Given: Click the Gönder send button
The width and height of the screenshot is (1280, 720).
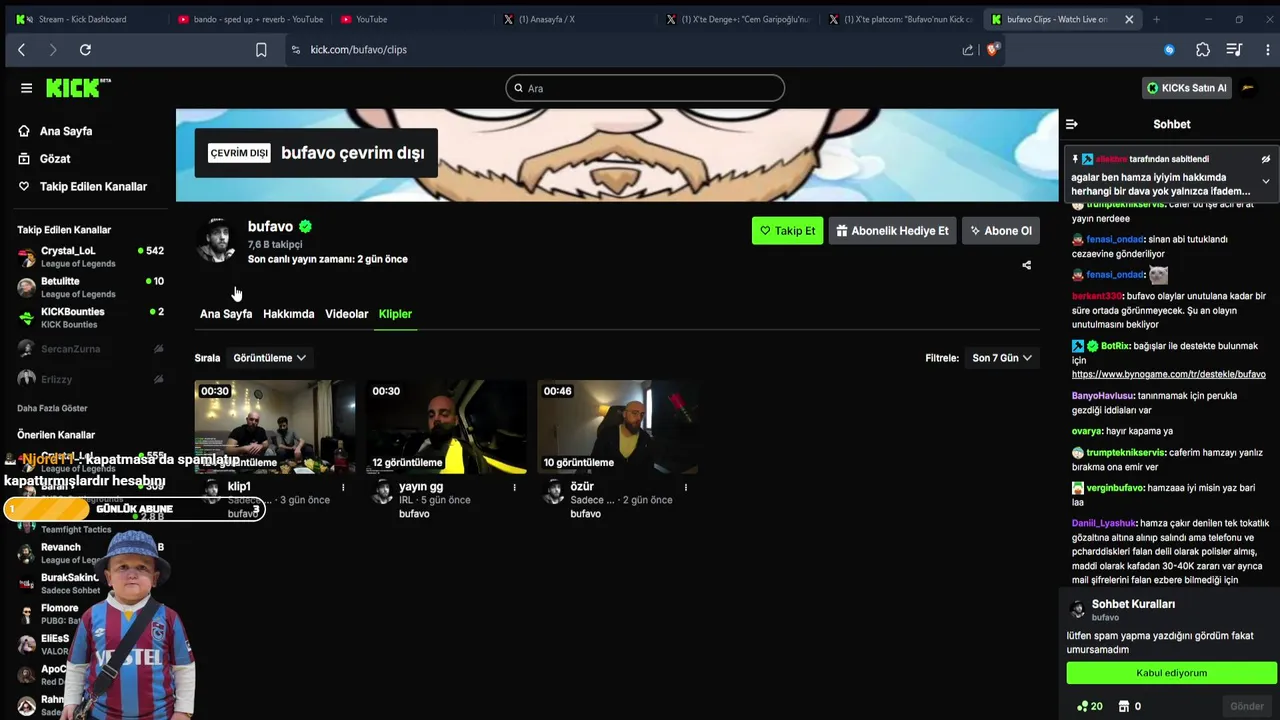Looking at the screenshot, I should pyautogui.click(x=1247, y=706).
